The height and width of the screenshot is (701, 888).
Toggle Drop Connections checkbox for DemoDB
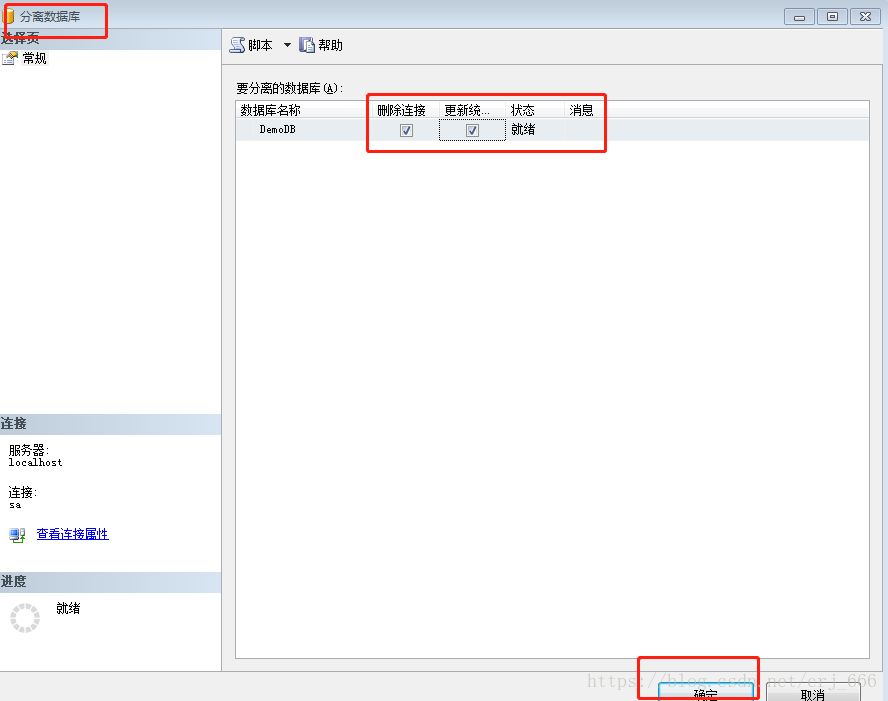[x=406, y=130]
